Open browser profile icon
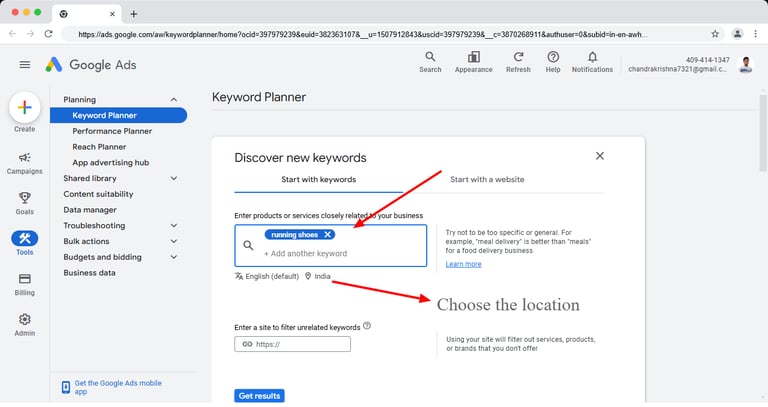768x407 pixels. [737, 34]
